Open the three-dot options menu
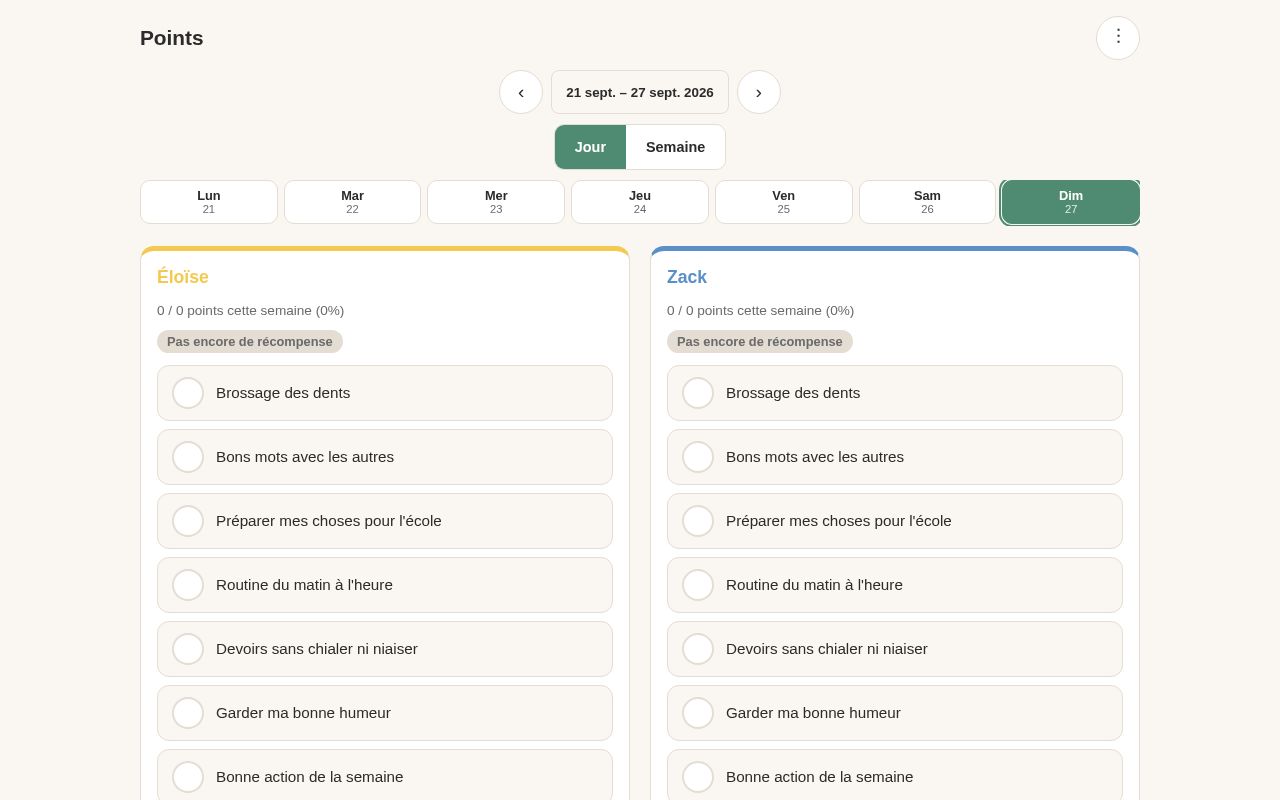Viewport: 1280px width, 800px height. pos(1118,38)
